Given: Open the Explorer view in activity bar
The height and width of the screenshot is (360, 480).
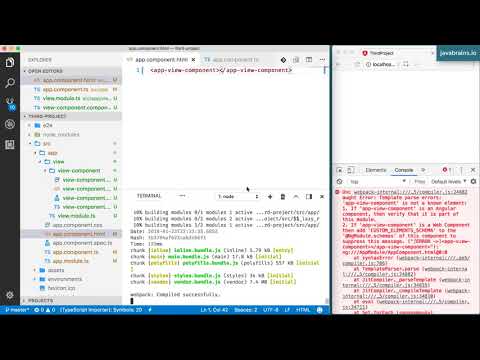Looking at the screenshot, I should click(10, 62).
